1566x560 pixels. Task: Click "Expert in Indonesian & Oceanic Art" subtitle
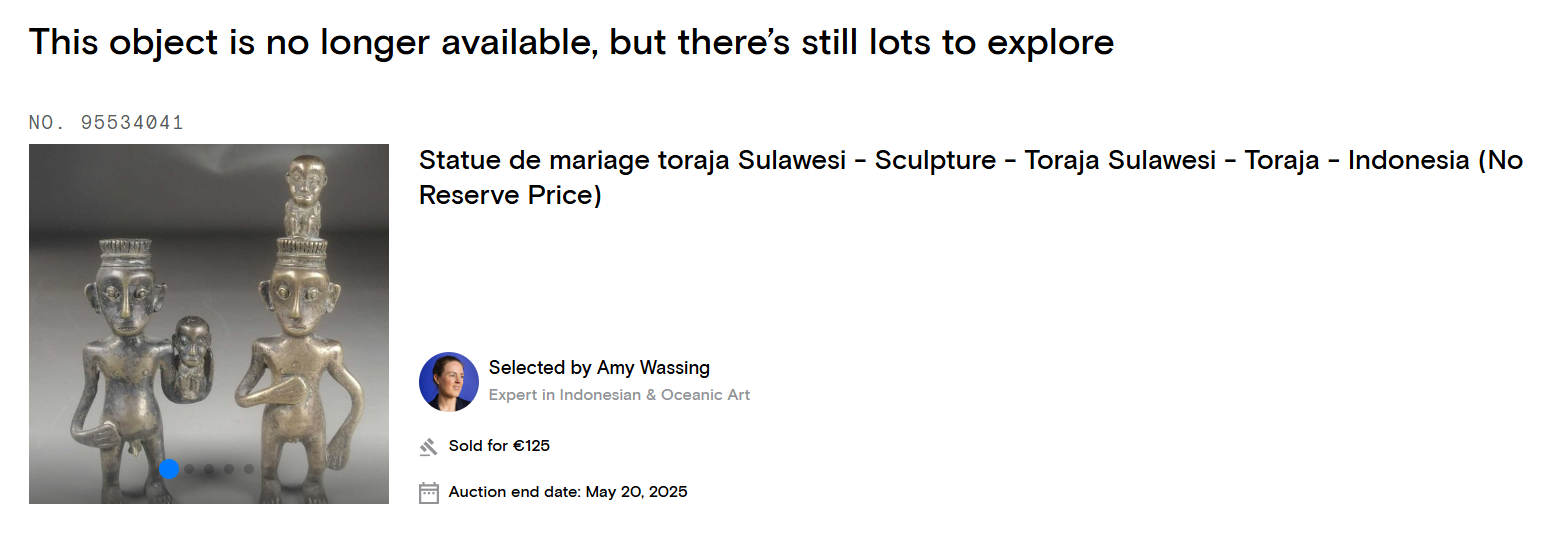[x=619, y=395]
